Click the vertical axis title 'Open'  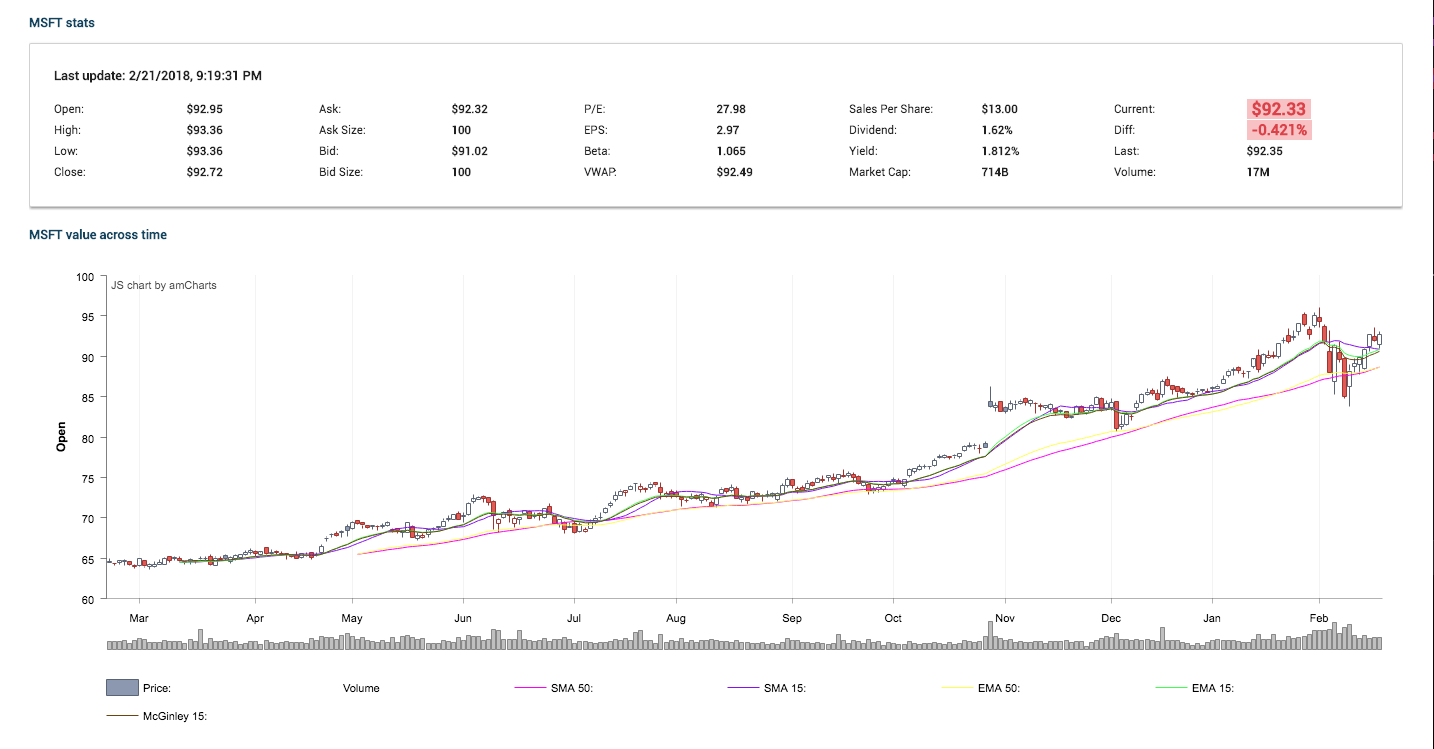61,437
